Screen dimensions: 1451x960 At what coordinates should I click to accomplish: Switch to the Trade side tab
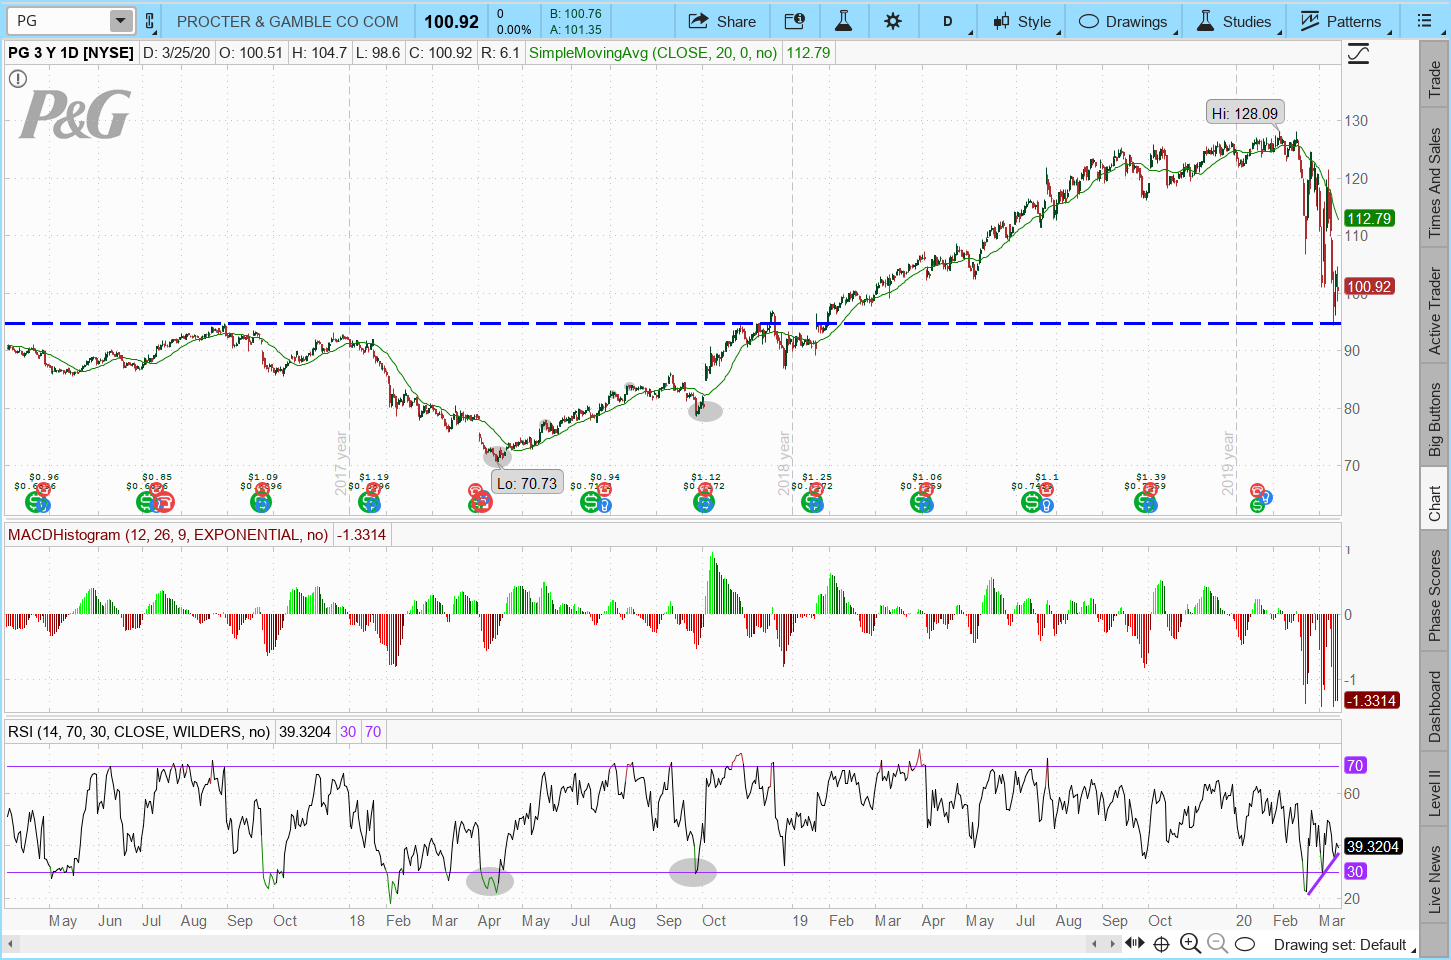pyautogui.click(x=1435, y=80)
